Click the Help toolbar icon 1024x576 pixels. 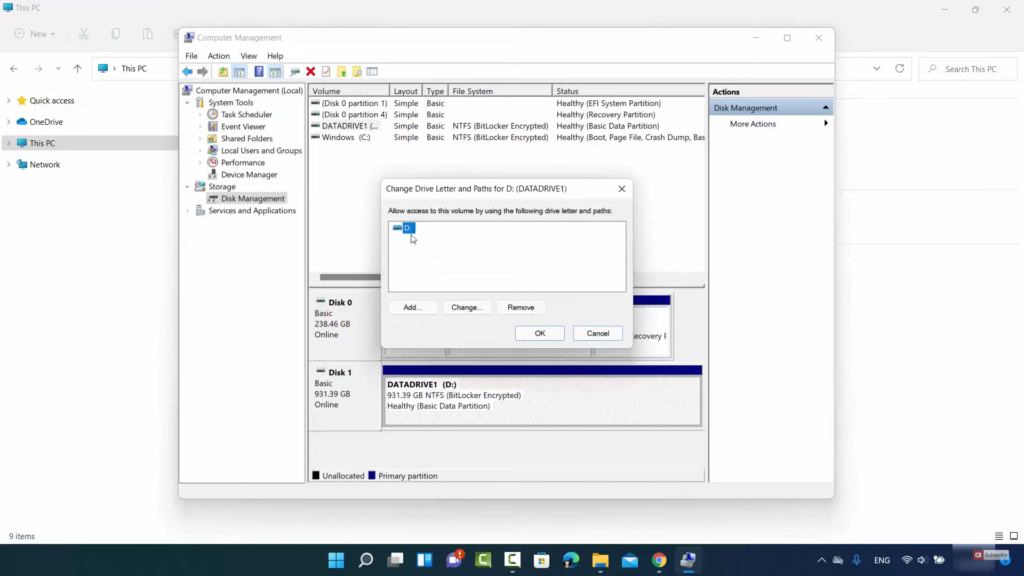coord(259,72)
